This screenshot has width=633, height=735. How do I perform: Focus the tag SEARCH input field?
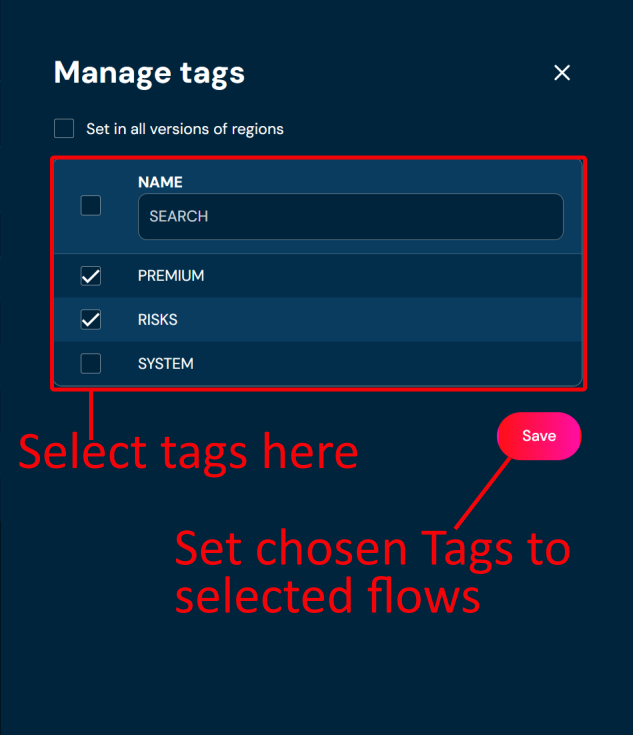[350, 216]
